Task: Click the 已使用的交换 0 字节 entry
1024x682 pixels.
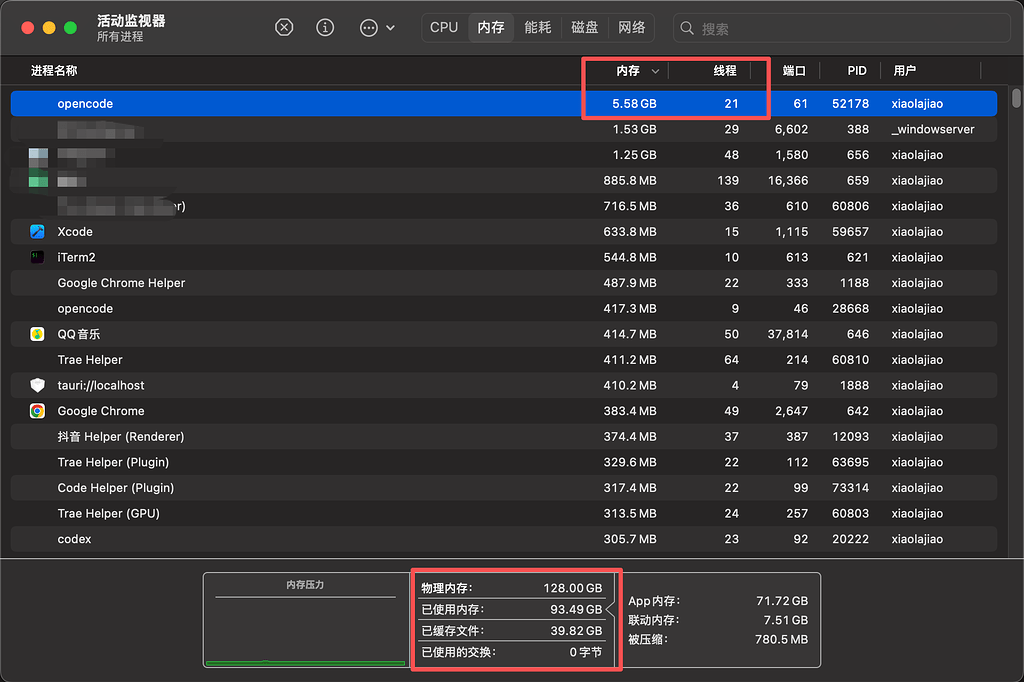Action: point(511,652)
